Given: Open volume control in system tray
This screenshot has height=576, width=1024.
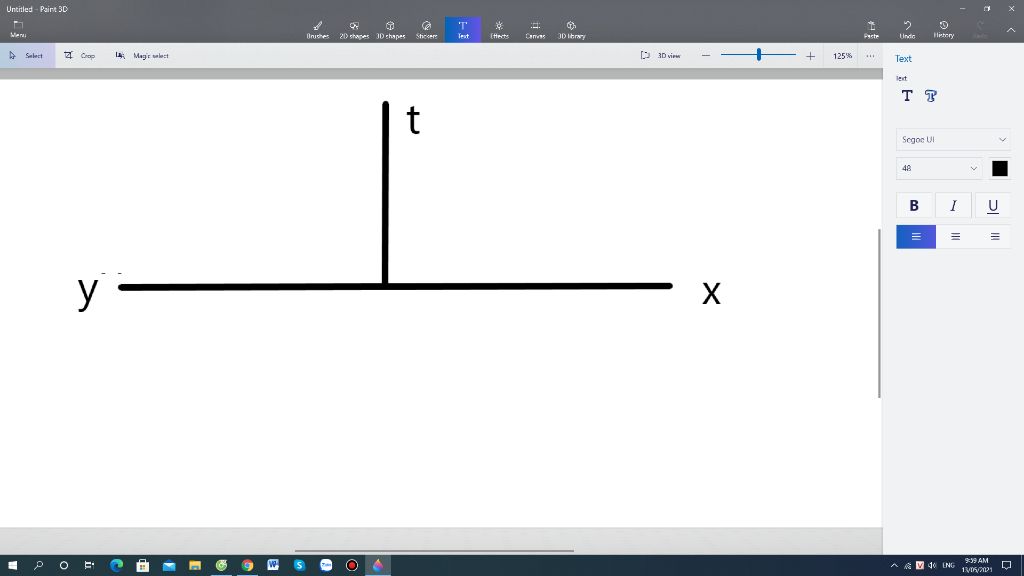Looking at the screenshot, I should click(933, 566).
